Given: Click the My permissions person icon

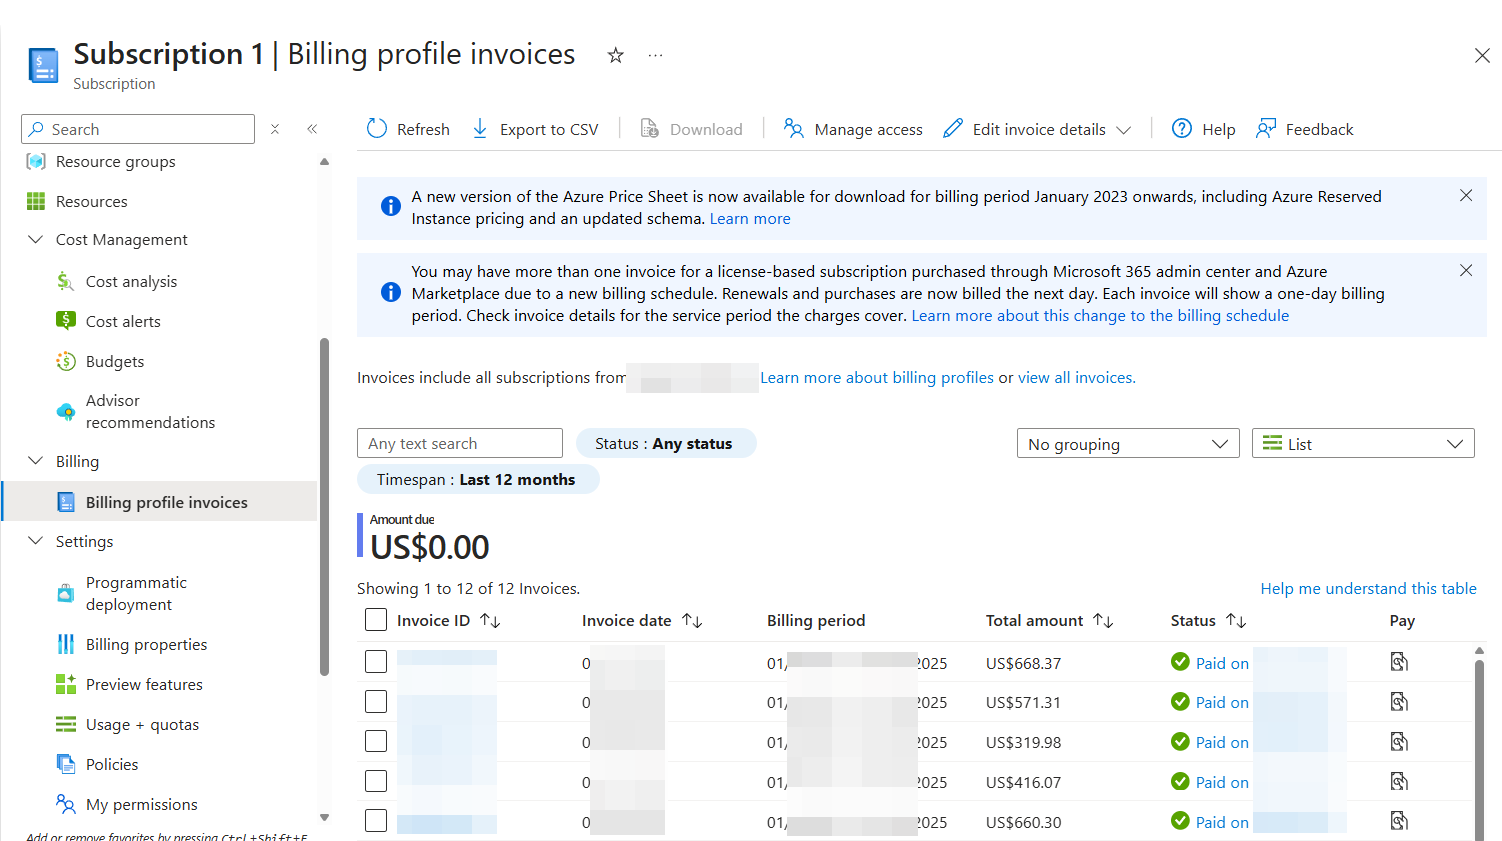Looking at the screenshot, I should pos(66,804).
